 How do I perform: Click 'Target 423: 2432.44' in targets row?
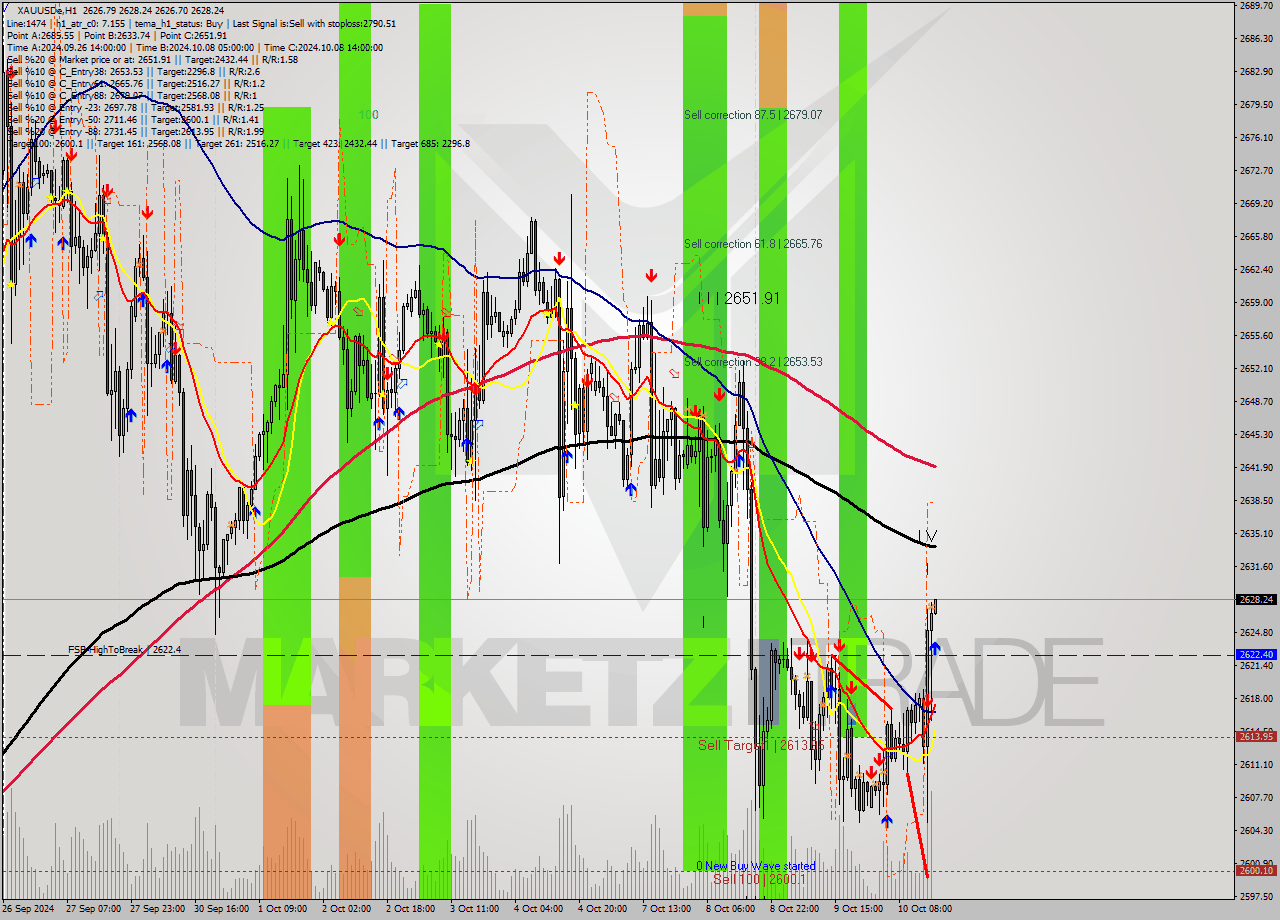(x=334, y=143)
